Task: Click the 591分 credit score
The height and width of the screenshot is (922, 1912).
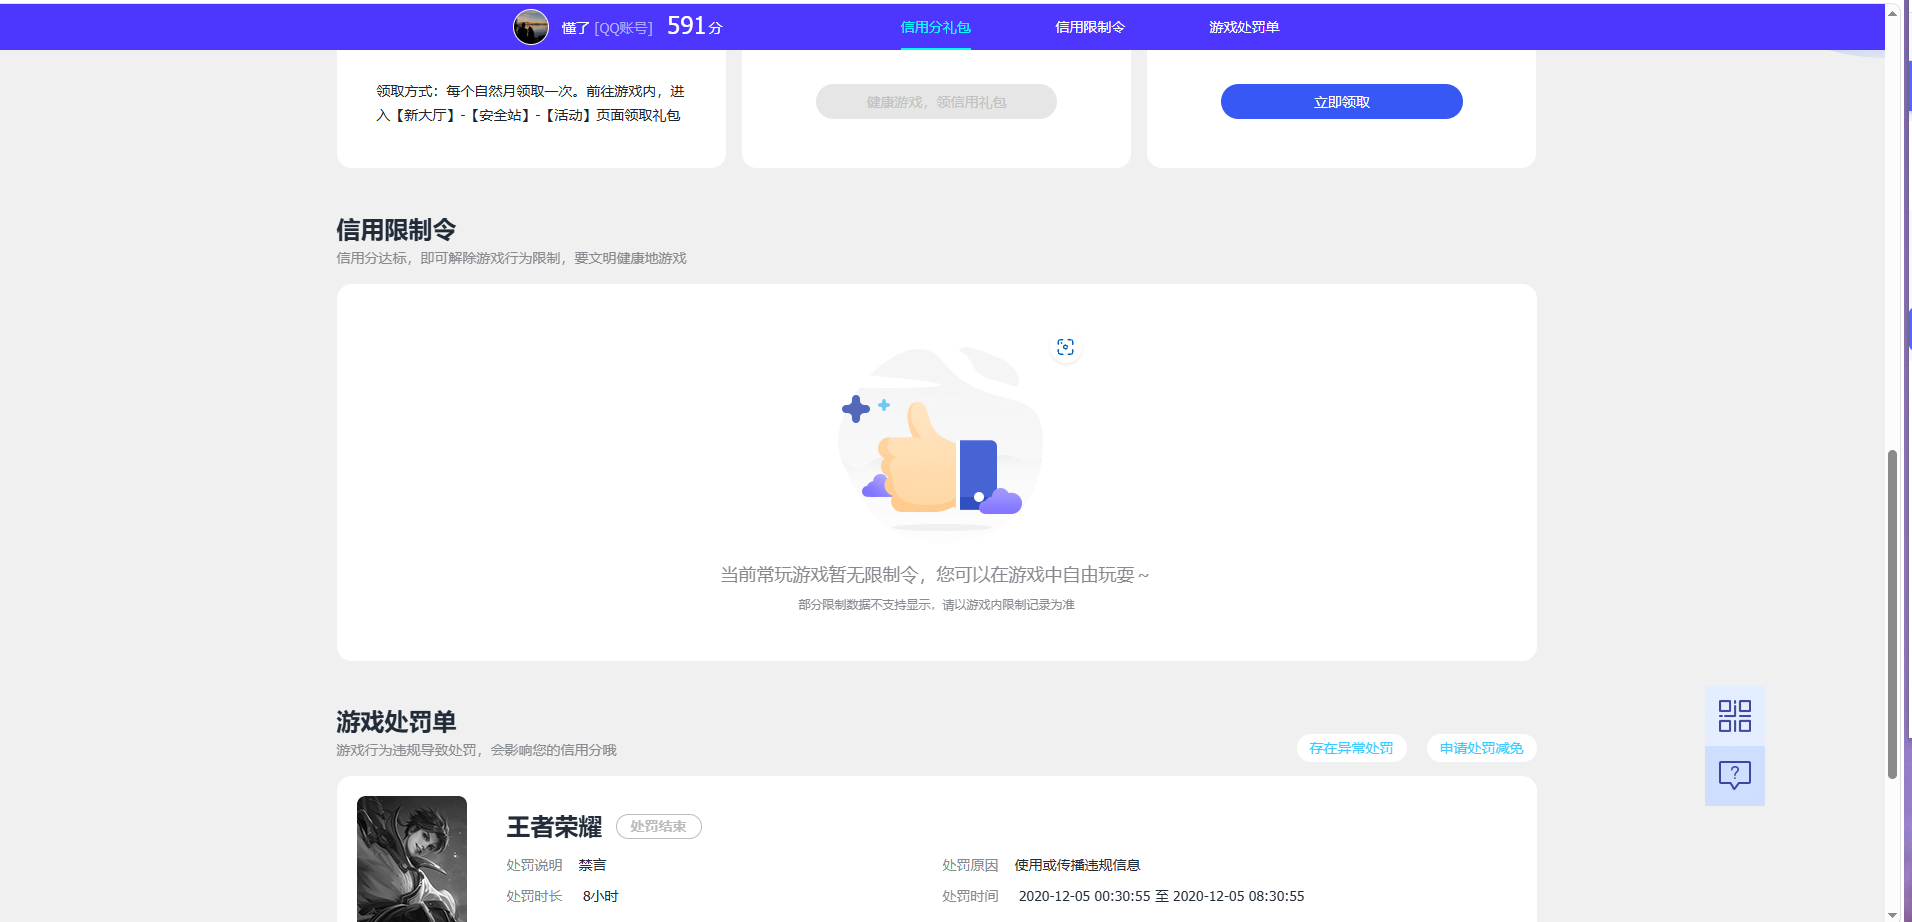Action: 694,26
